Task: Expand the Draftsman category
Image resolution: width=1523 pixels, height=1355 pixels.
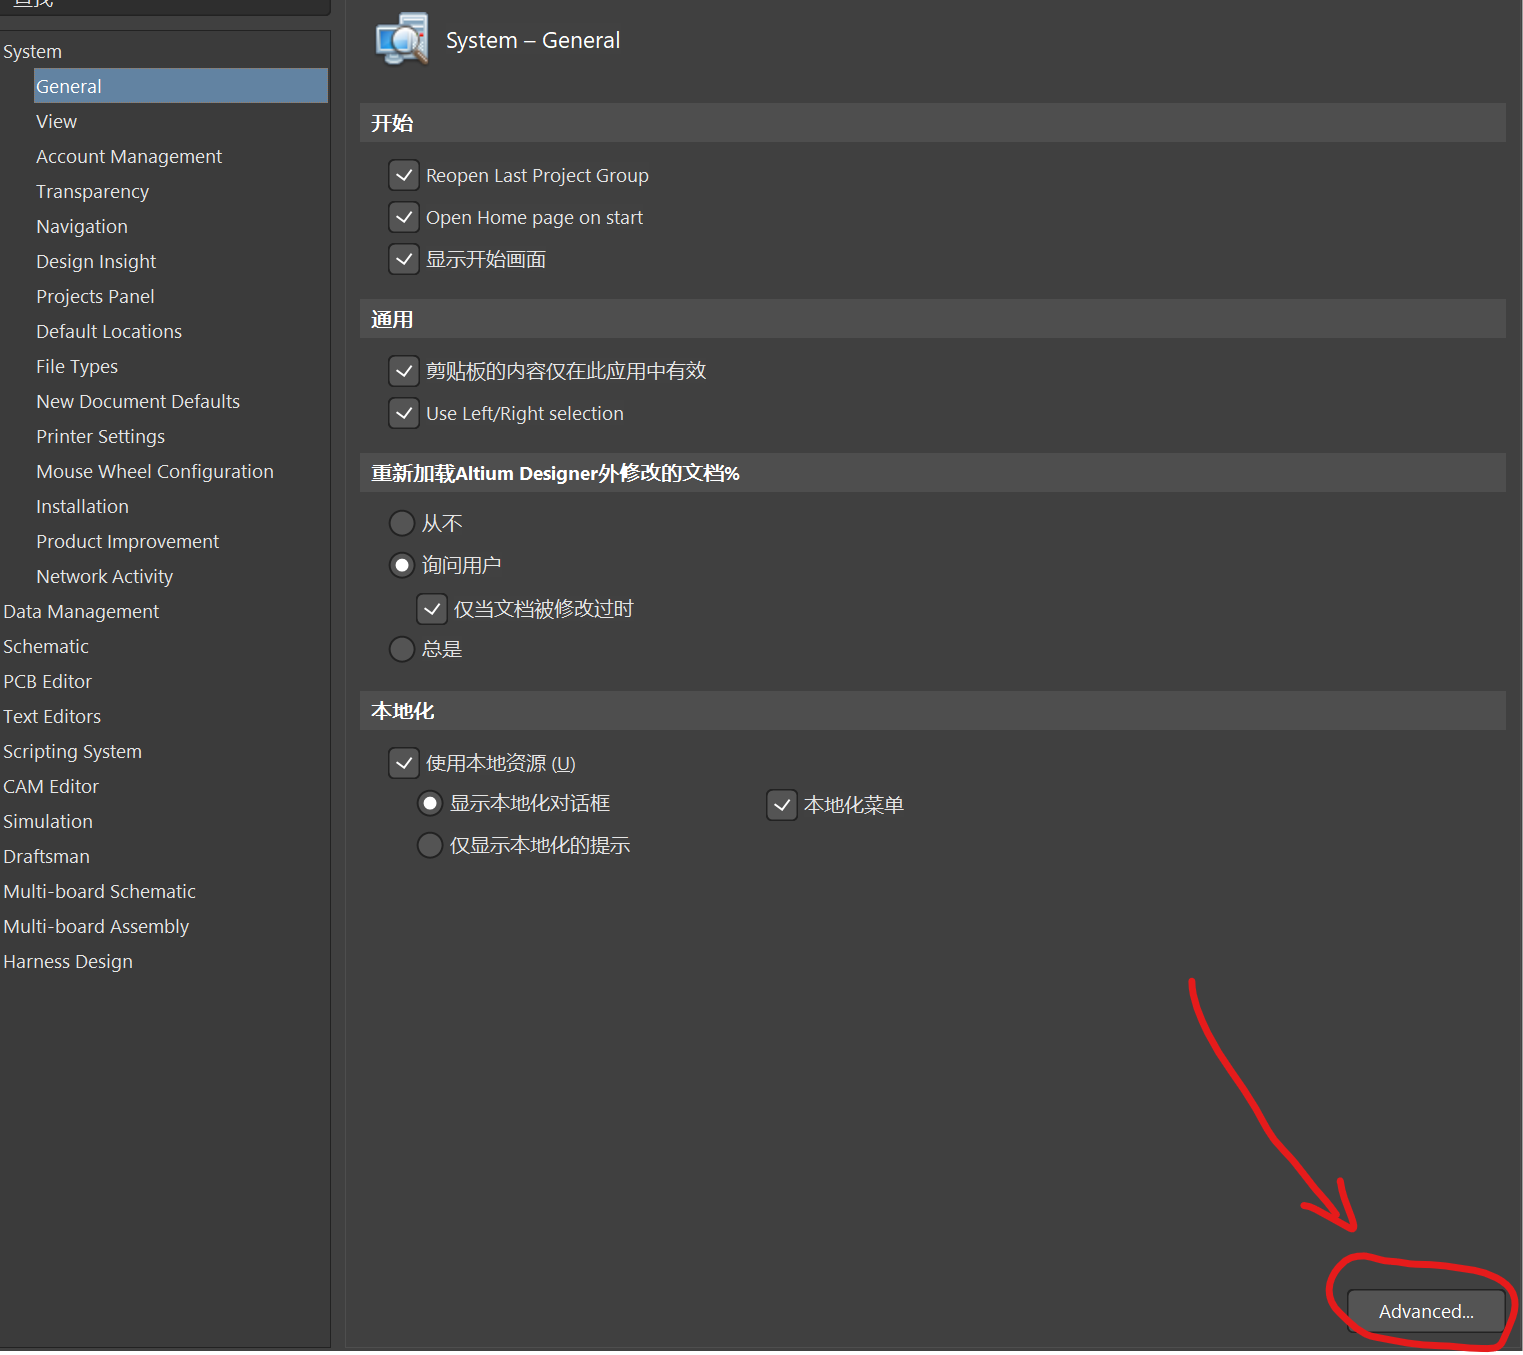Action: click(46, 857)
